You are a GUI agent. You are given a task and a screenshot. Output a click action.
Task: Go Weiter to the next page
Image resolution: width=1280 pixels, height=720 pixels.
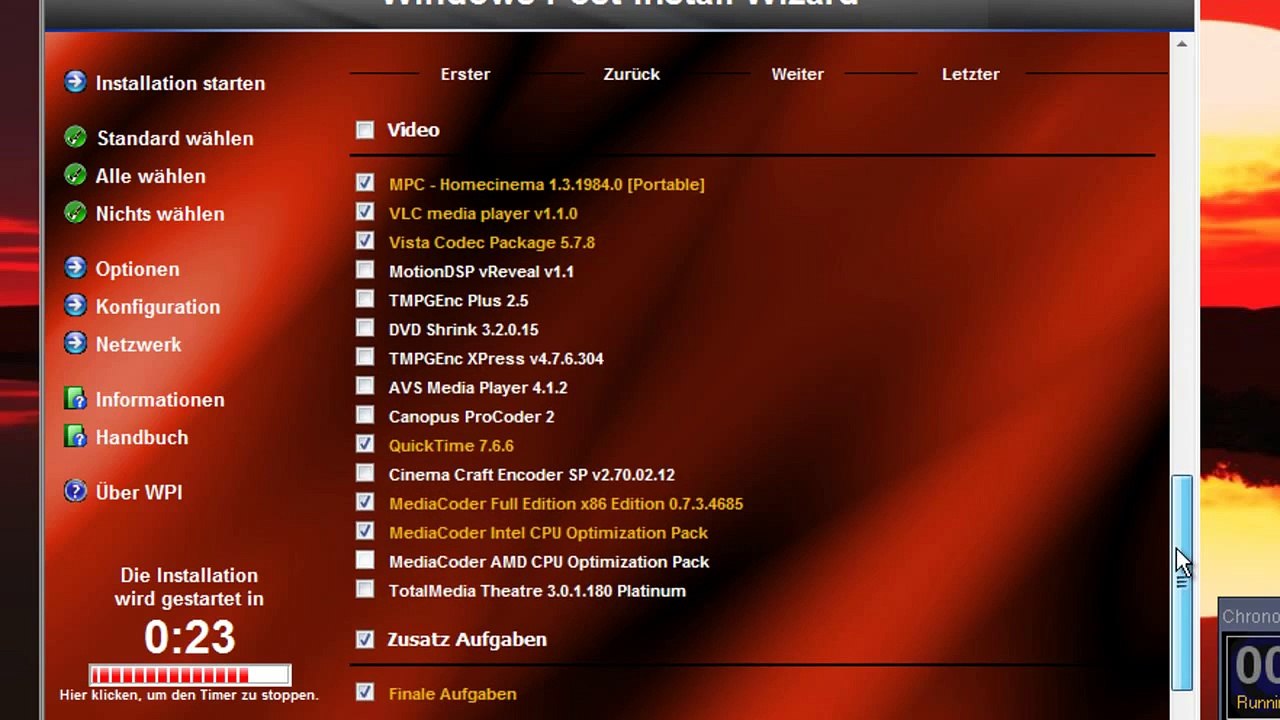[797, 74]
